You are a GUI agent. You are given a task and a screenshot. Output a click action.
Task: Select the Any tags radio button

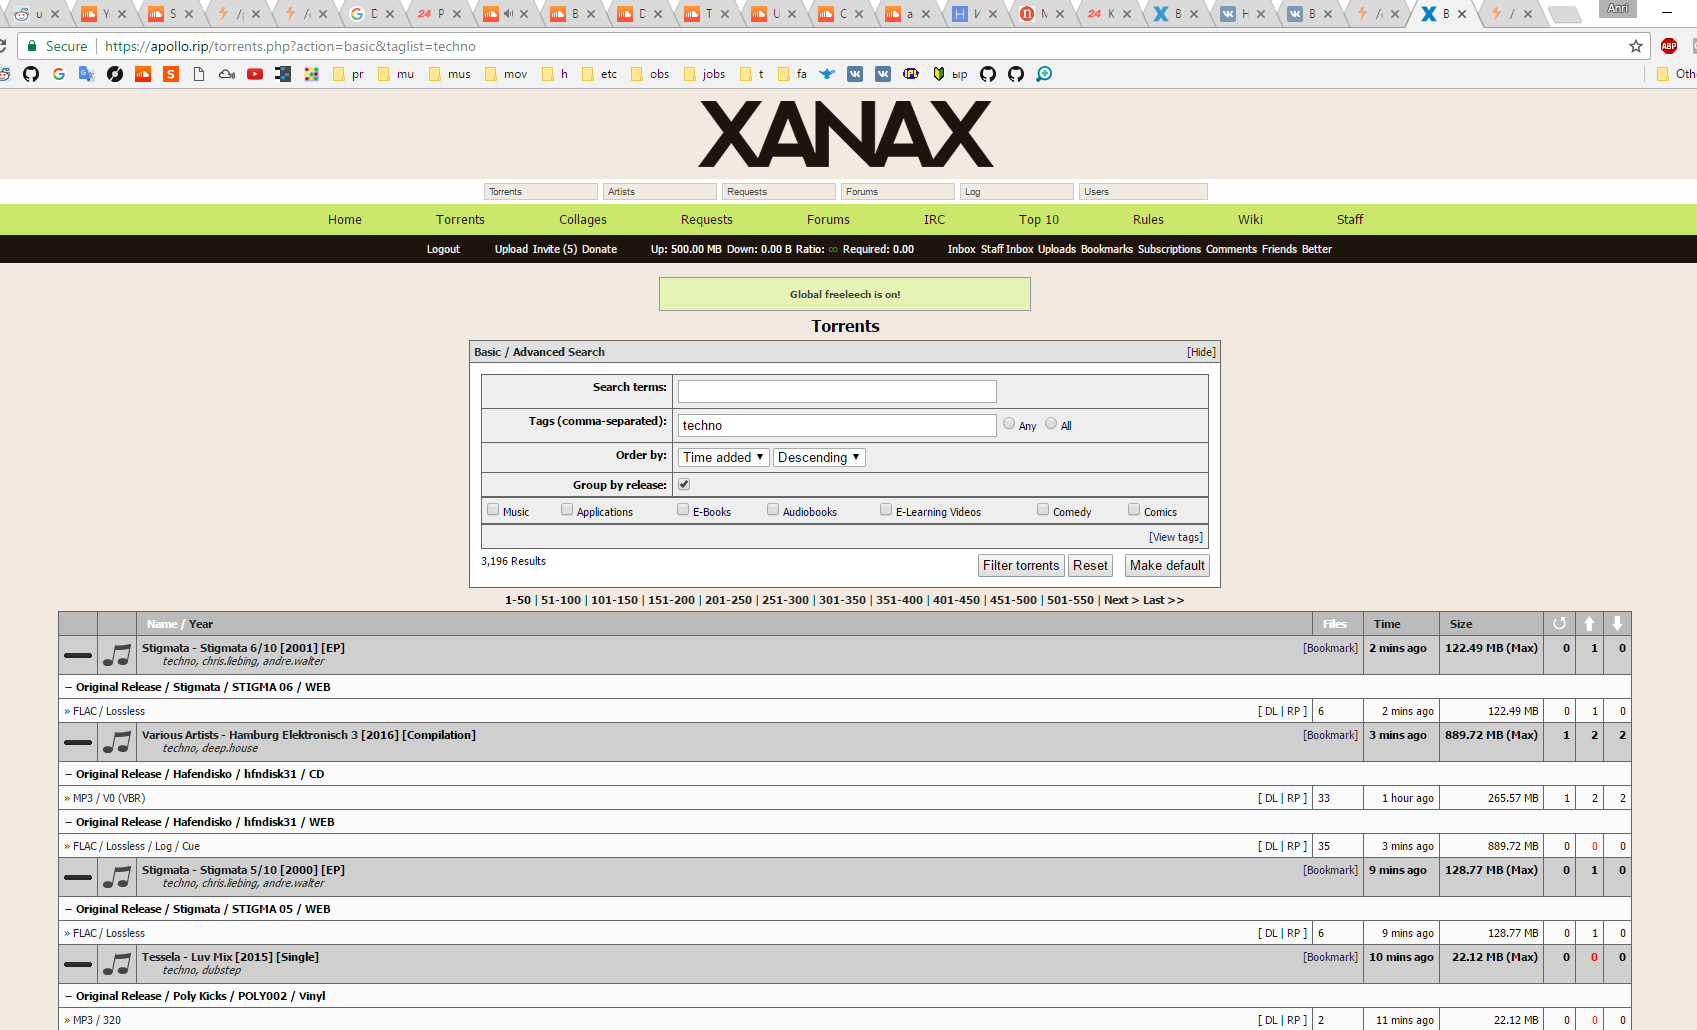point(1009,424)
